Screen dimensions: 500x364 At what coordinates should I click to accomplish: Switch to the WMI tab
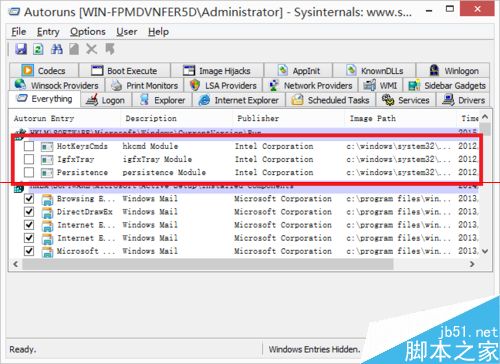381,85
